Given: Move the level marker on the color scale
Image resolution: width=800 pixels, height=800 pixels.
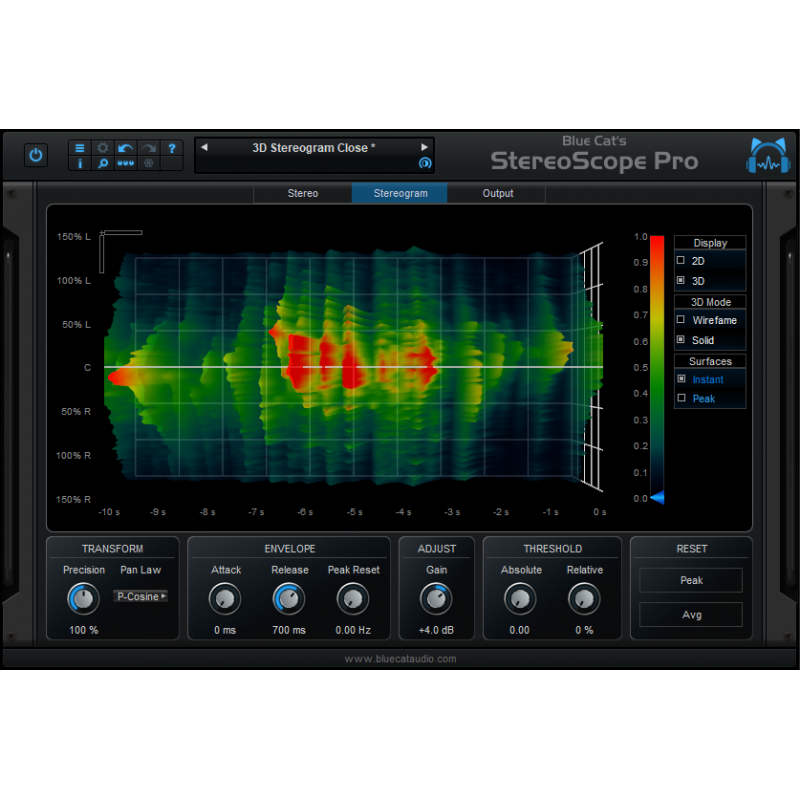Looking at the screenshot, I should pyautogui.click(x=657, y=497).
